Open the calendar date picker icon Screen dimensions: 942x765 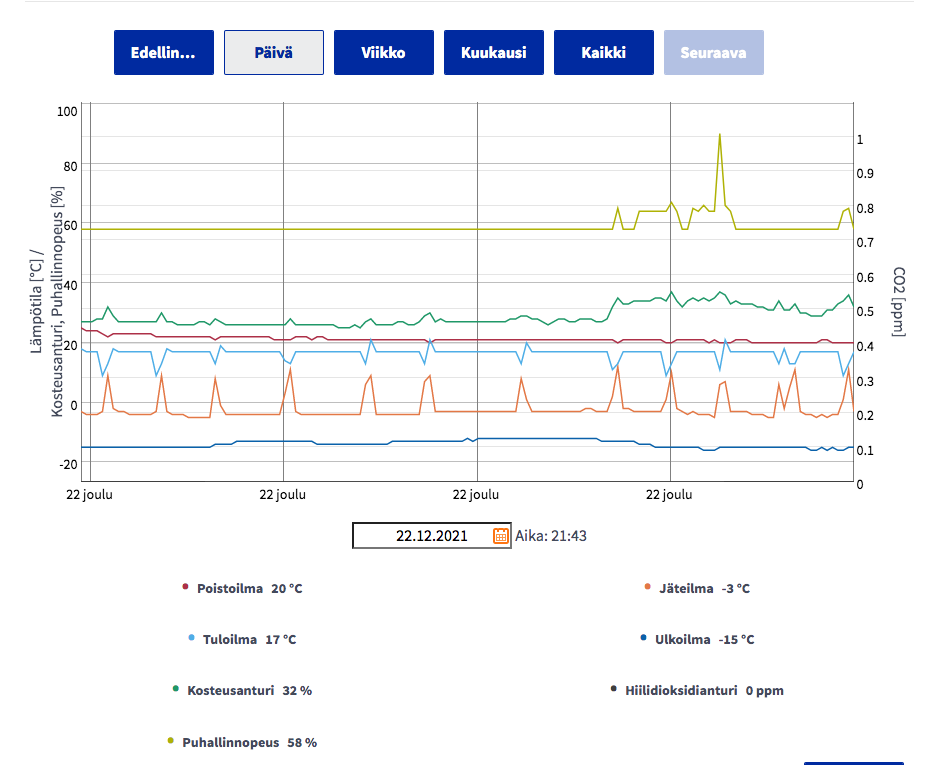[x=500, y=535]
